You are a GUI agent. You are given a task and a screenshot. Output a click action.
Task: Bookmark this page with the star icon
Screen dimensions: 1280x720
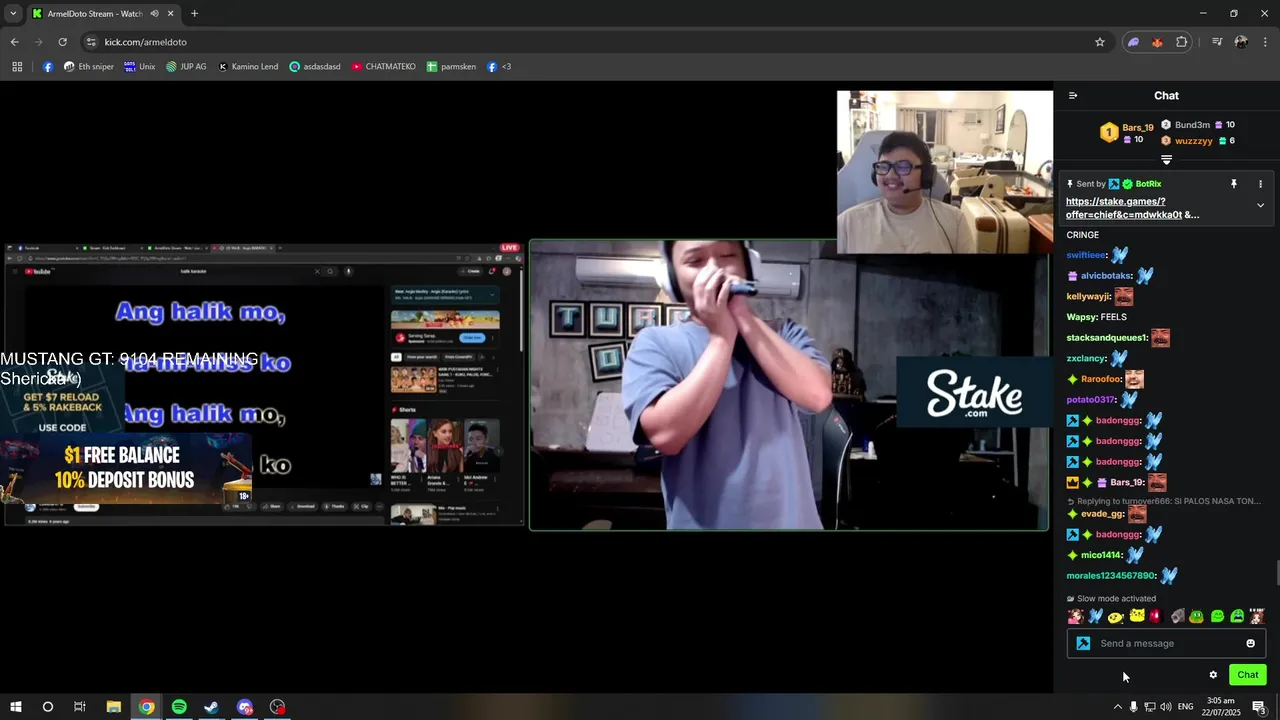tap(1100, 42)
